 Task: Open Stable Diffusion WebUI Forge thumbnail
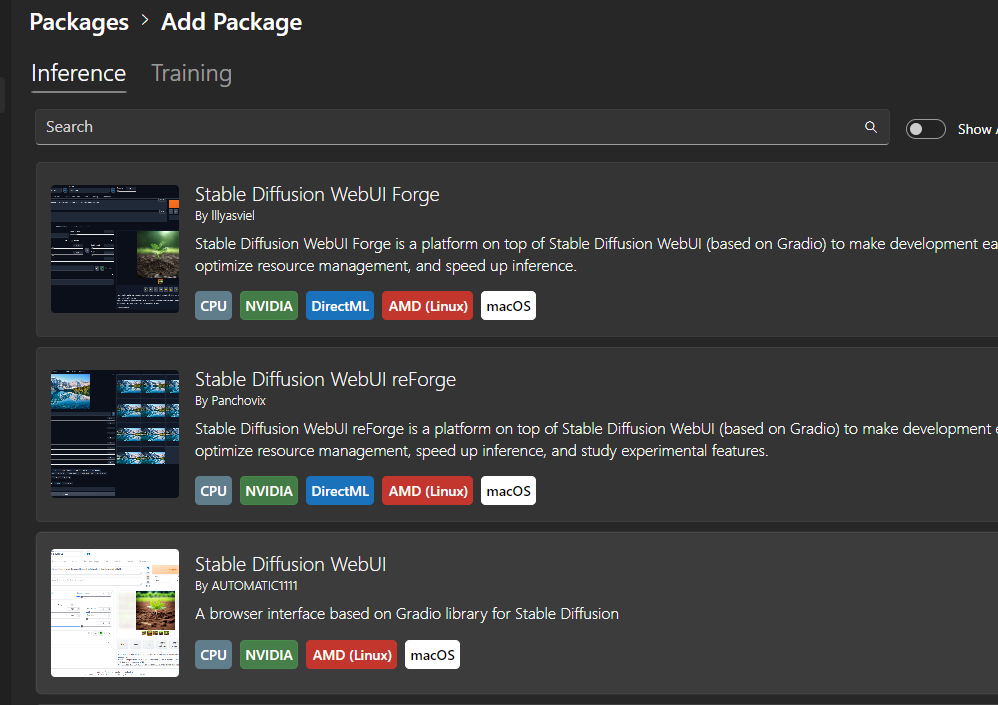coord(115,249)
